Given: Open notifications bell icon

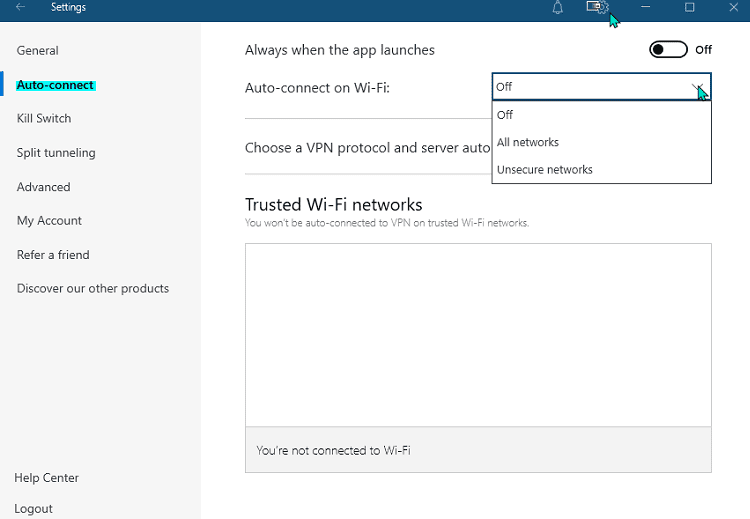Looking at the screenshot, I should [558, 8].
